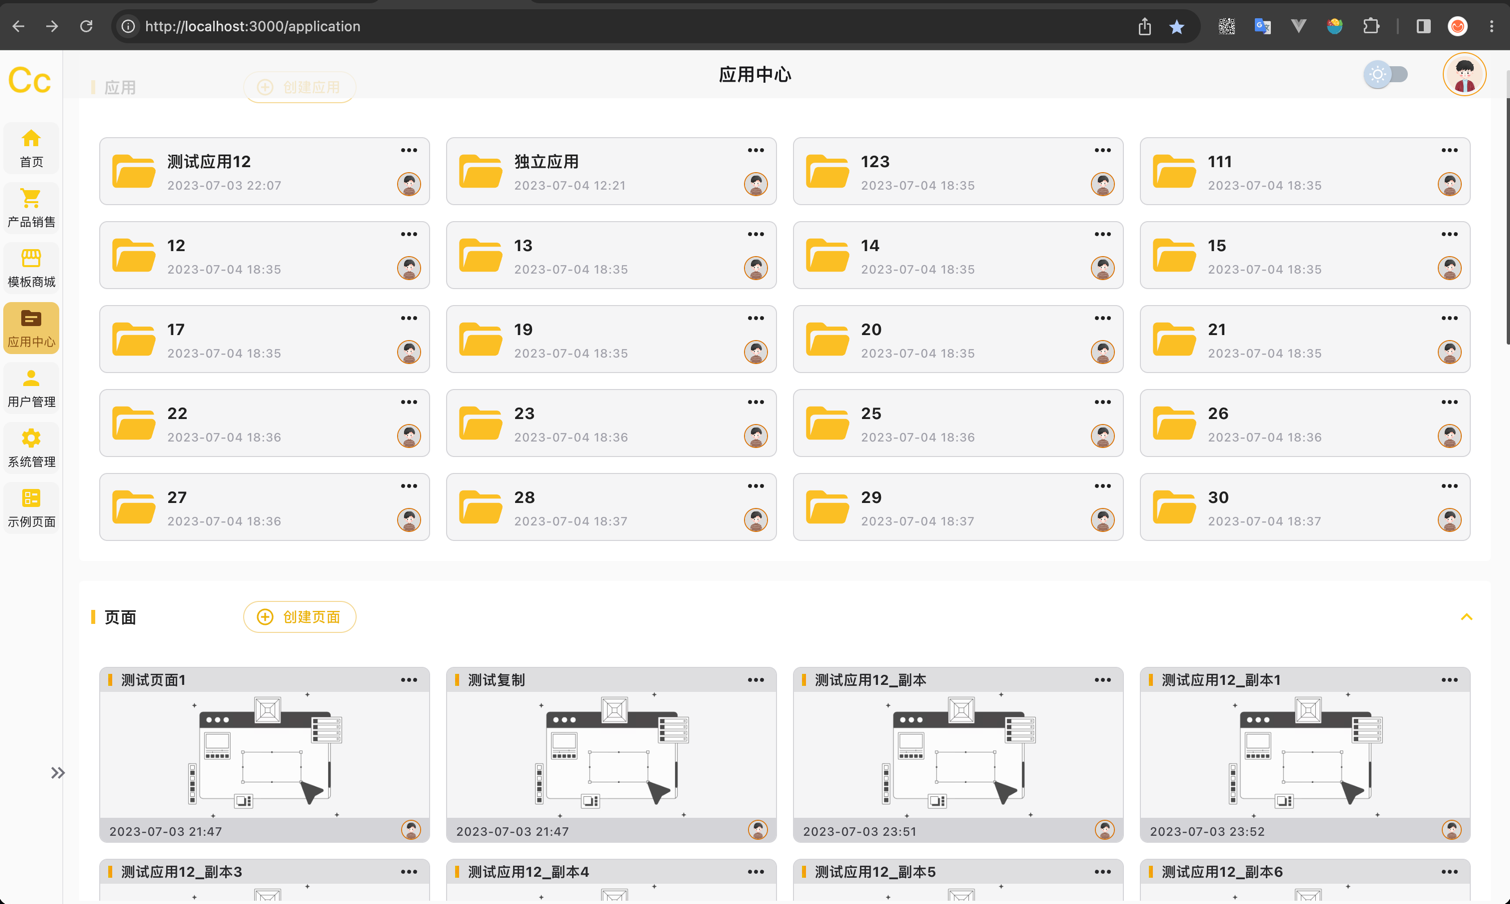Screen dimensions: 1510x904
Task: Reload the page with browser refresh
Action: point(86,26)
